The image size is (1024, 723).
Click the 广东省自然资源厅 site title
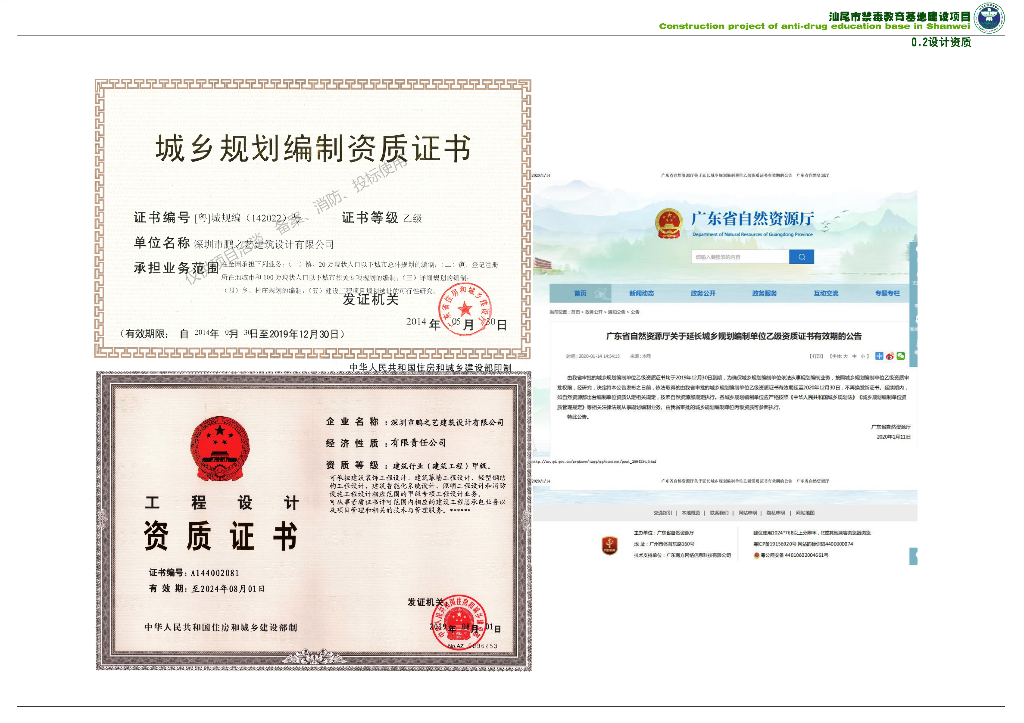[x=752, y=218]
